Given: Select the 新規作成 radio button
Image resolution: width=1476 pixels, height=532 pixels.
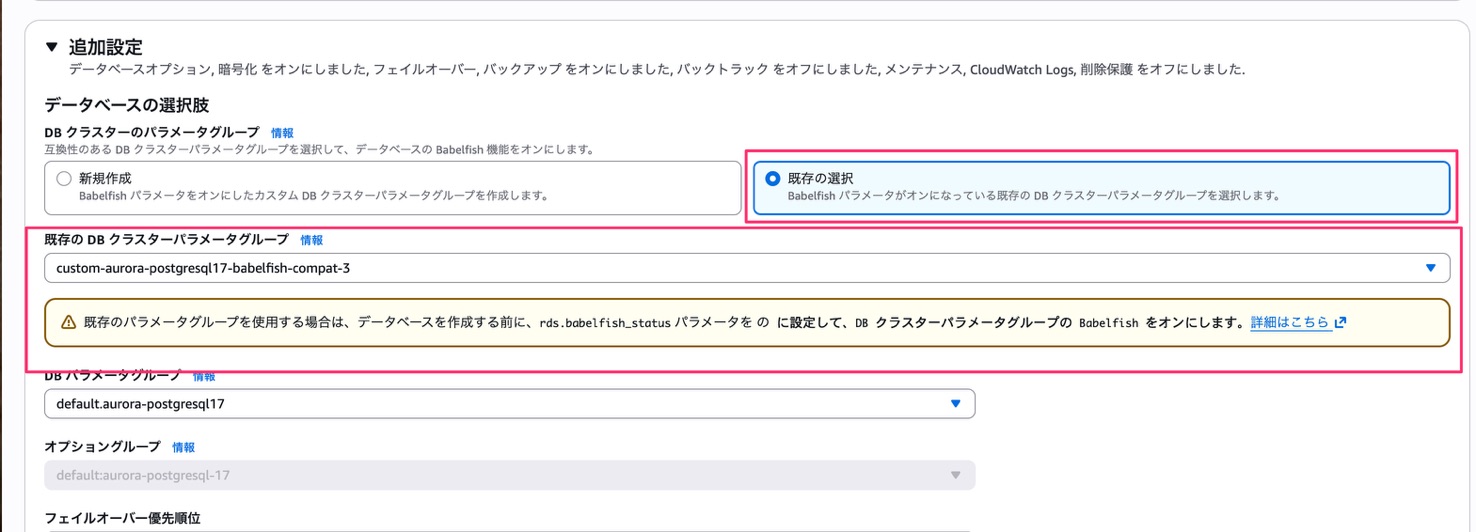Looking at the screenshot, I should pyautogui.click(x=64, y=179).
